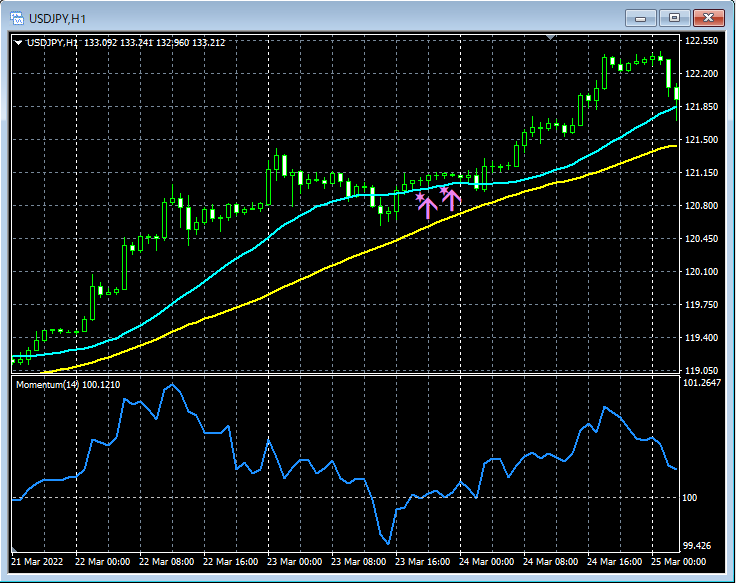Select the first pink star marker
Screen dimensions: 737x583
420,197
